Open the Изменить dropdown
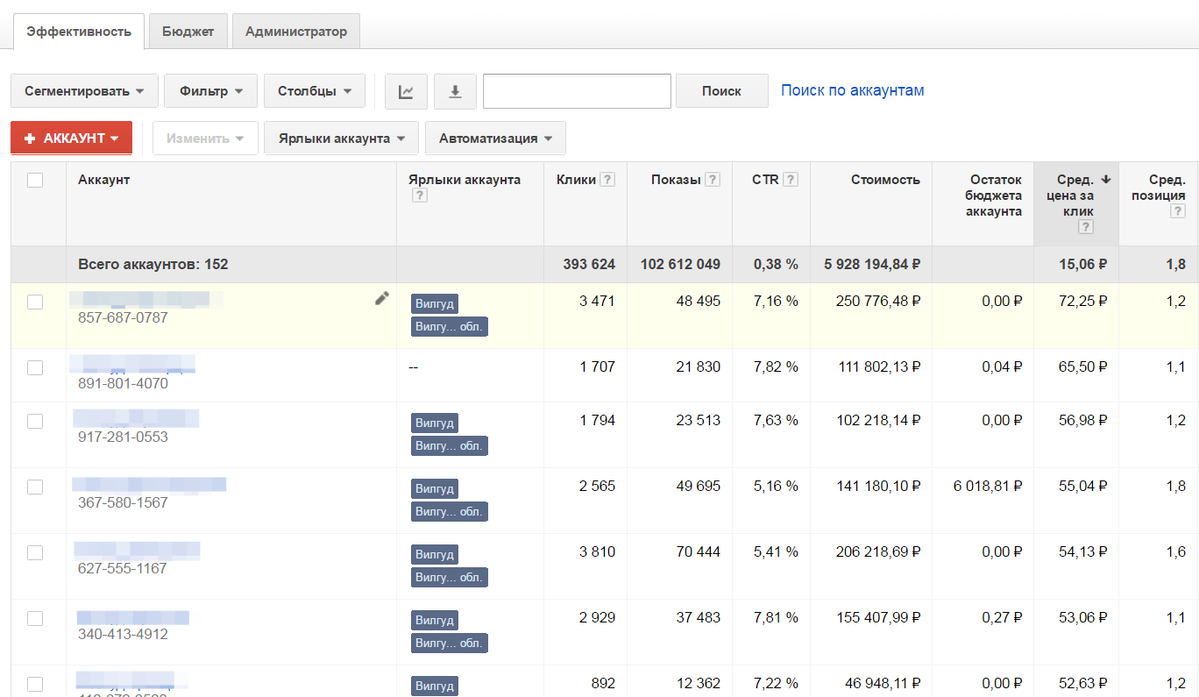 tap(205, 138)
